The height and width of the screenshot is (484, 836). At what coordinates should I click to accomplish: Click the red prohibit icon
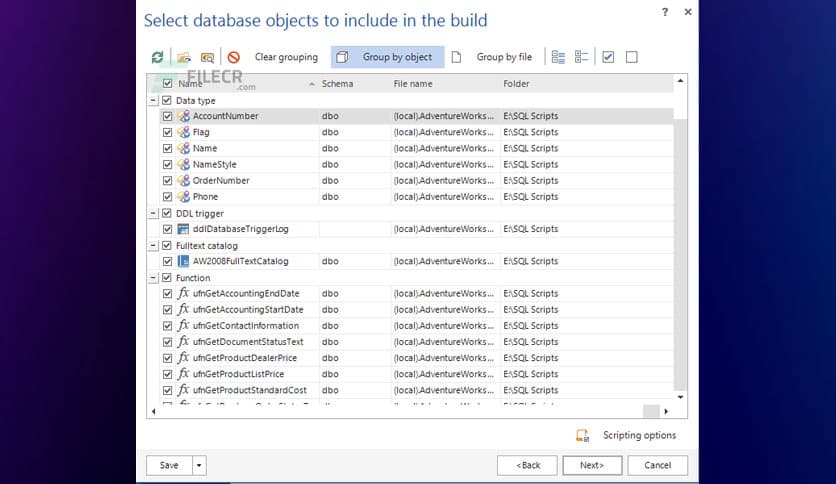(234, 57)
